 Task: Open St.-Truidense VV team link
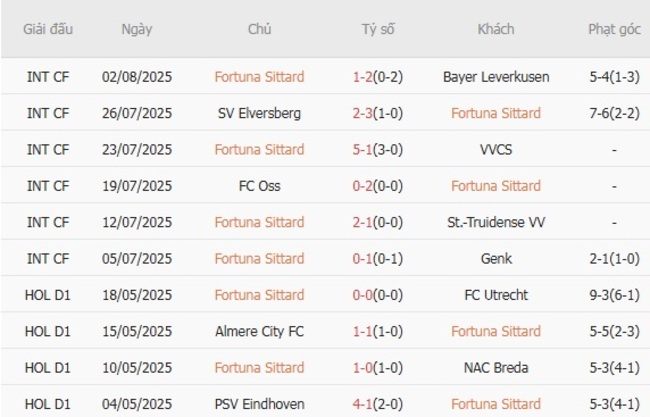pos(495,222)
